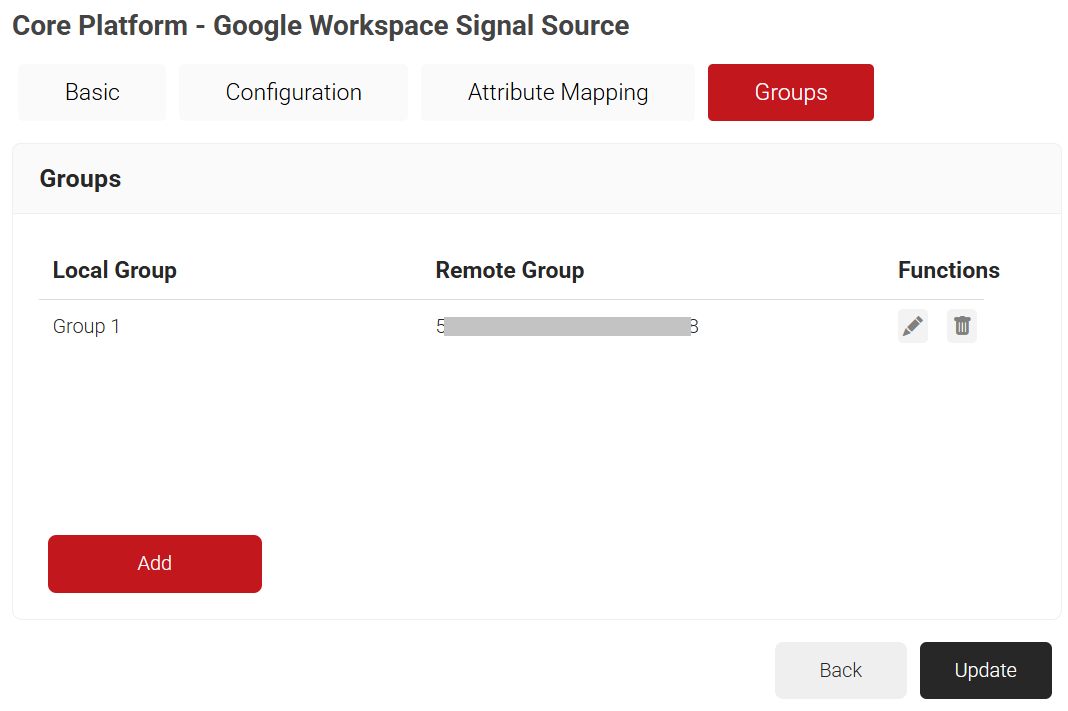Select the red Groups tab
This screenshot has height=711, width=1068.
pos(790,92)
